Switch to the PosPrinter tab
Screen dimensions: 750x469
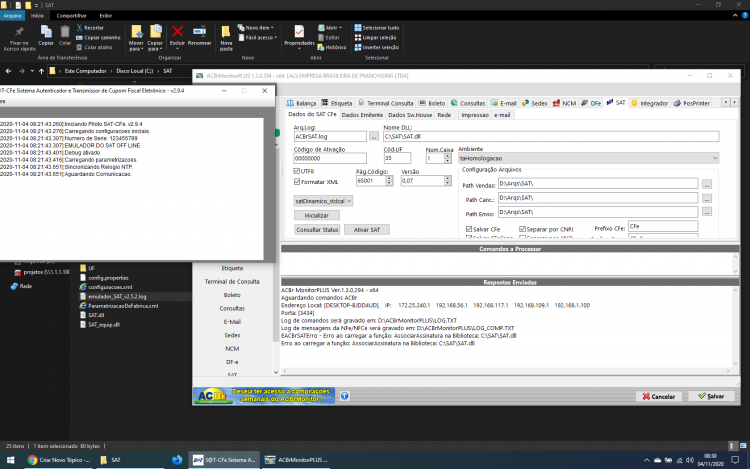tap(692, 103)
